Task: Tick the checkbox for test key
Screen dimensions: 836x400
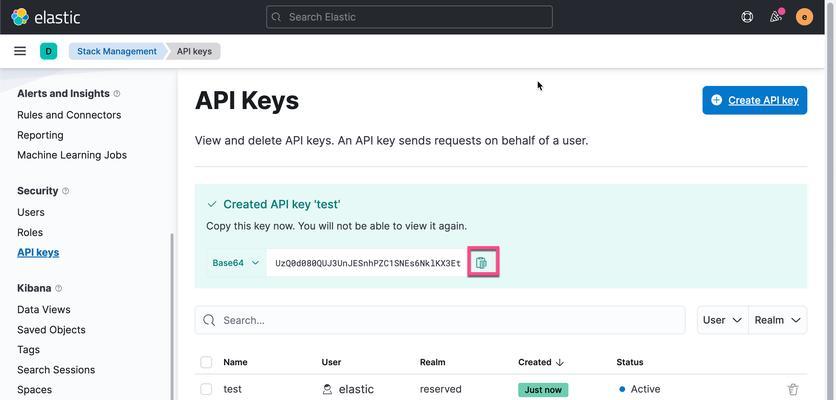Action: [x=206, y=389]
